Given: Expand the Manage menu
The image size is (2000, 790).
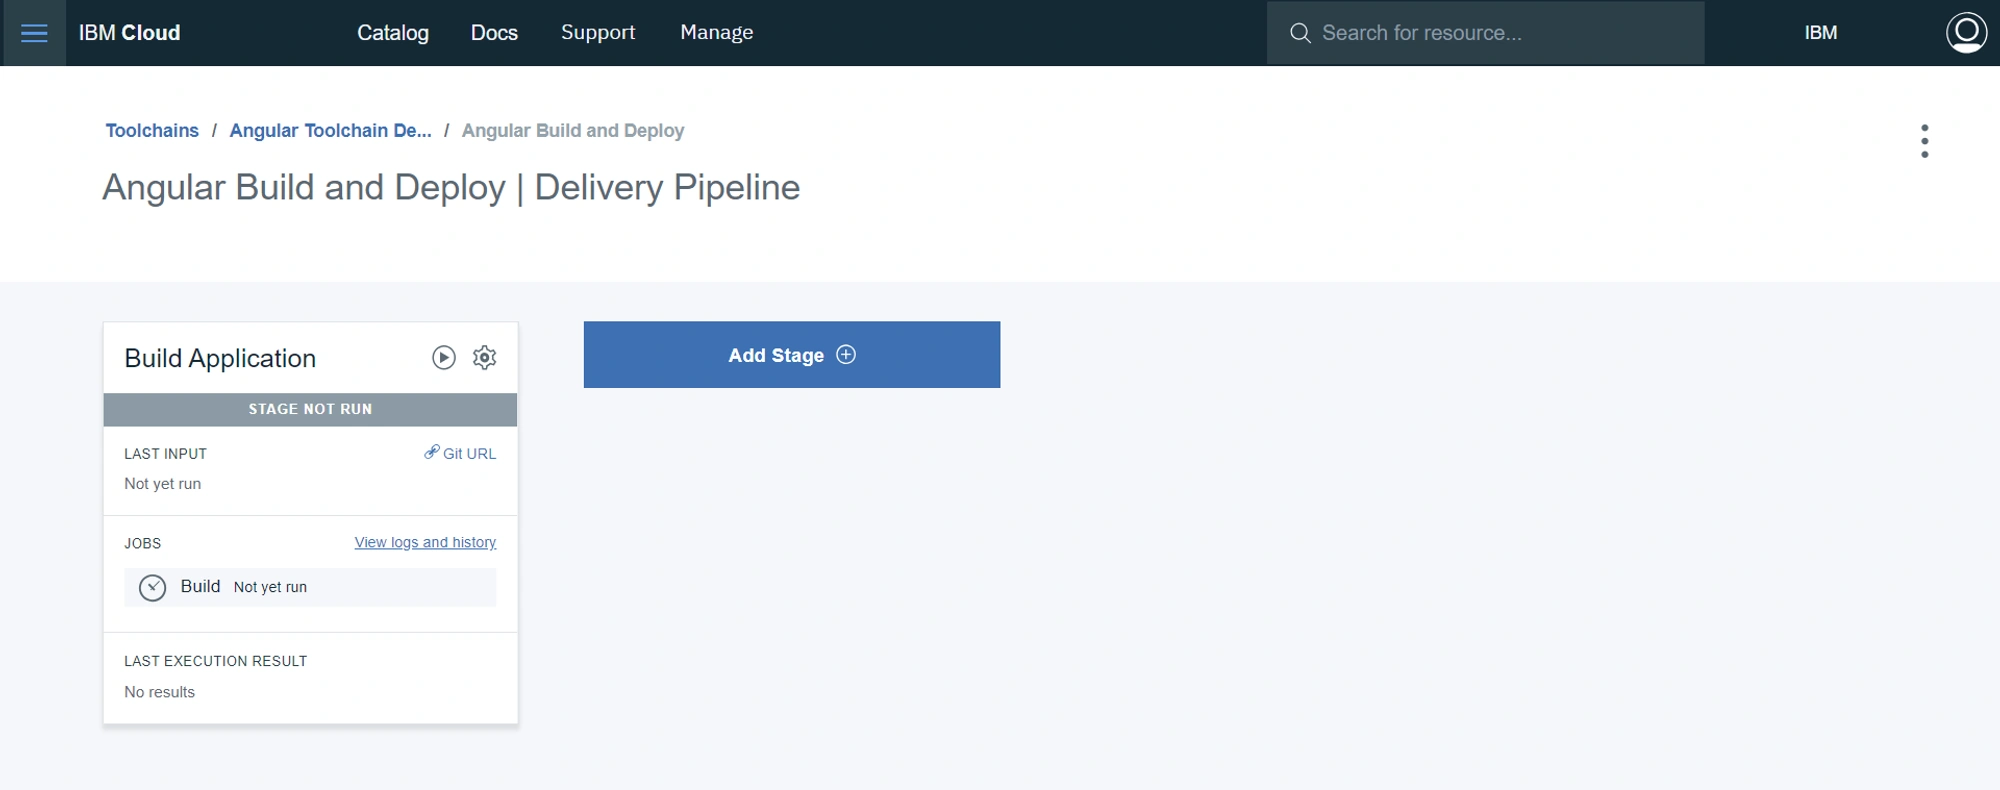Looking at the screenshot, I should [717, 33].
